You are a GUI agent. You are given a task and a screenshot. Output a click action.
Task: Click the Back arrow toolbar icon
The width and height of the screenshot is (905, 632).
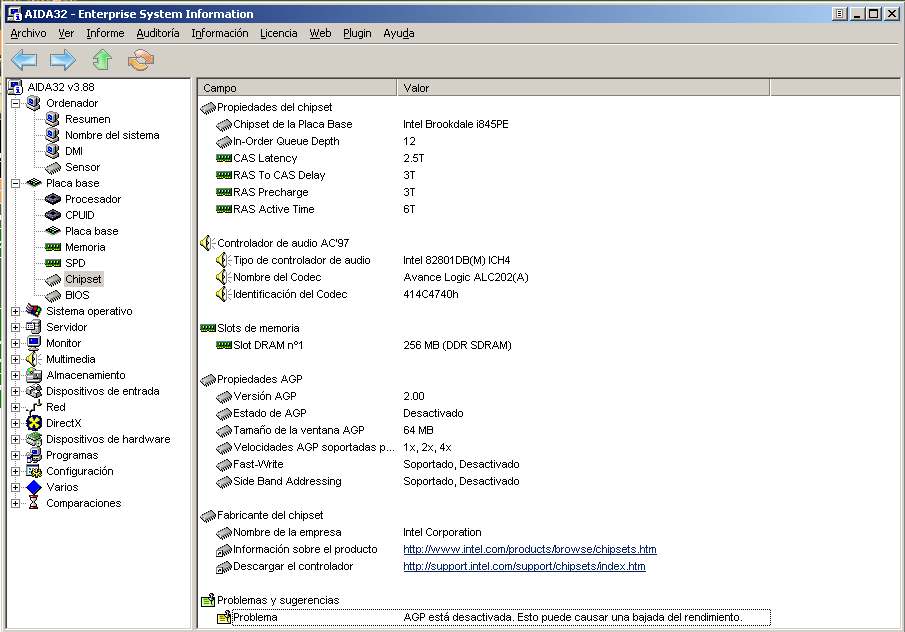24,59
